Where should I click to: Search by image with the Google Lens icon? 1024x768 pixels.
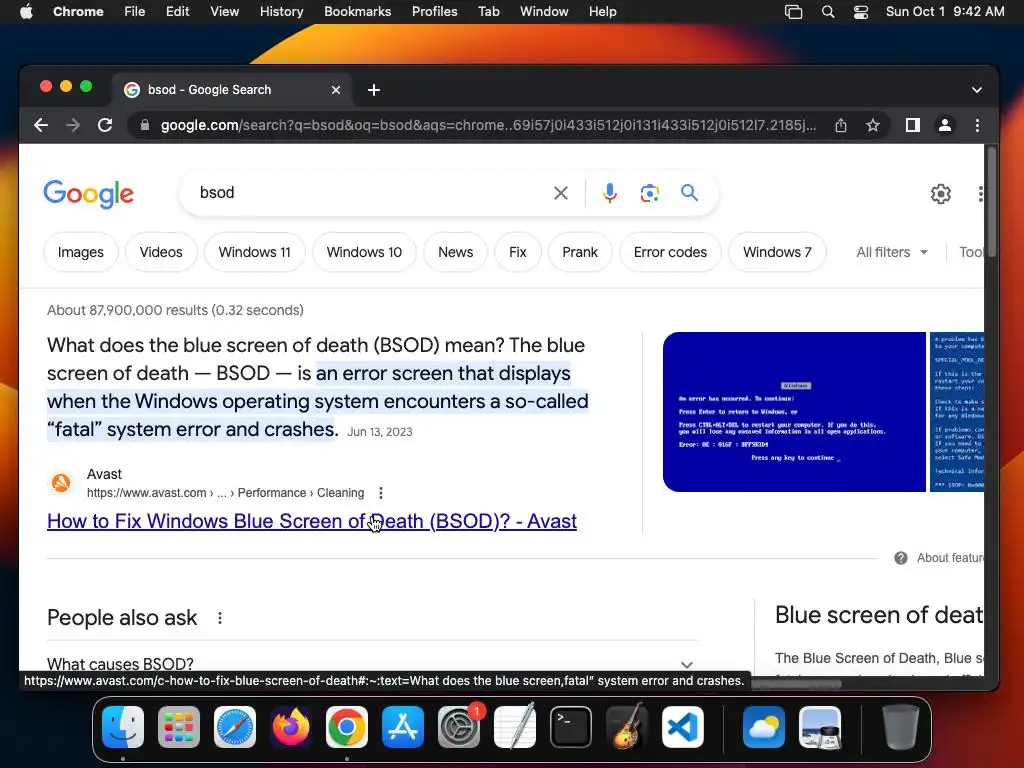point(649,193)
